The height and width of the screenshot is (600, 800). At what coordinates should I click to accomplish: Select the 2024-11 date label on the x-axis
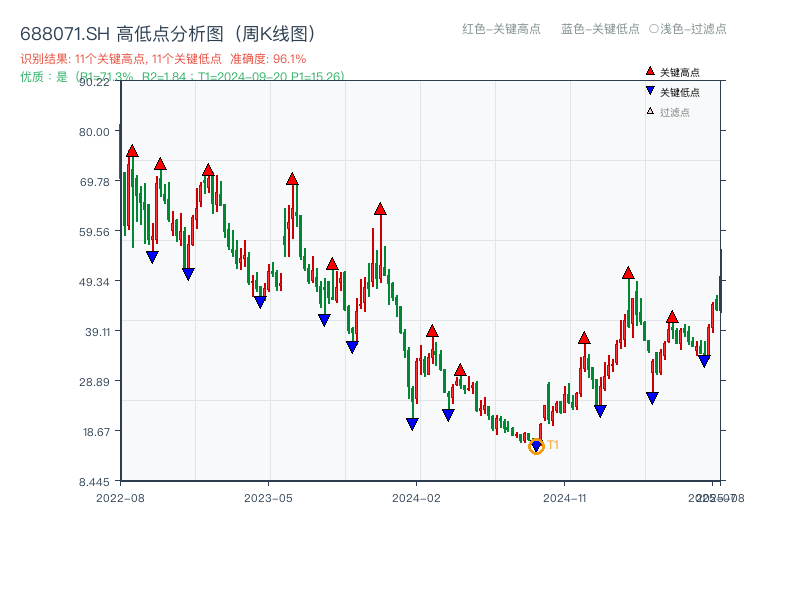[x=567, y=497]
